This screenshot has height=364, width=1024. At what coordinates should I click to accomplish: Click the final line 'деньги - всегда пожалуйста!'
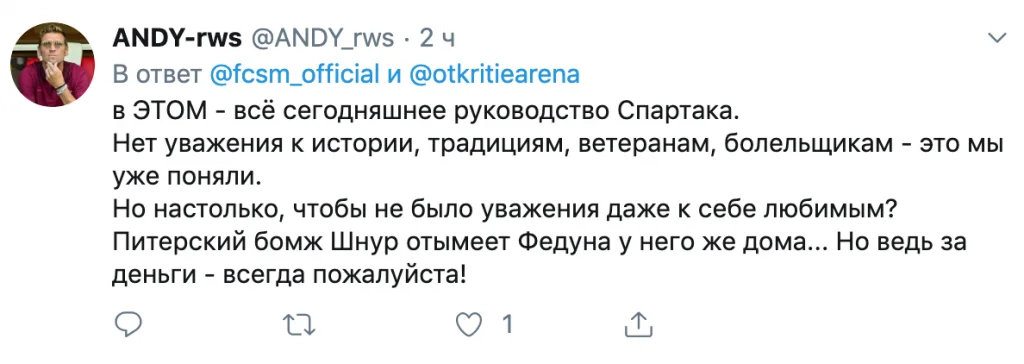coord(290,276)
